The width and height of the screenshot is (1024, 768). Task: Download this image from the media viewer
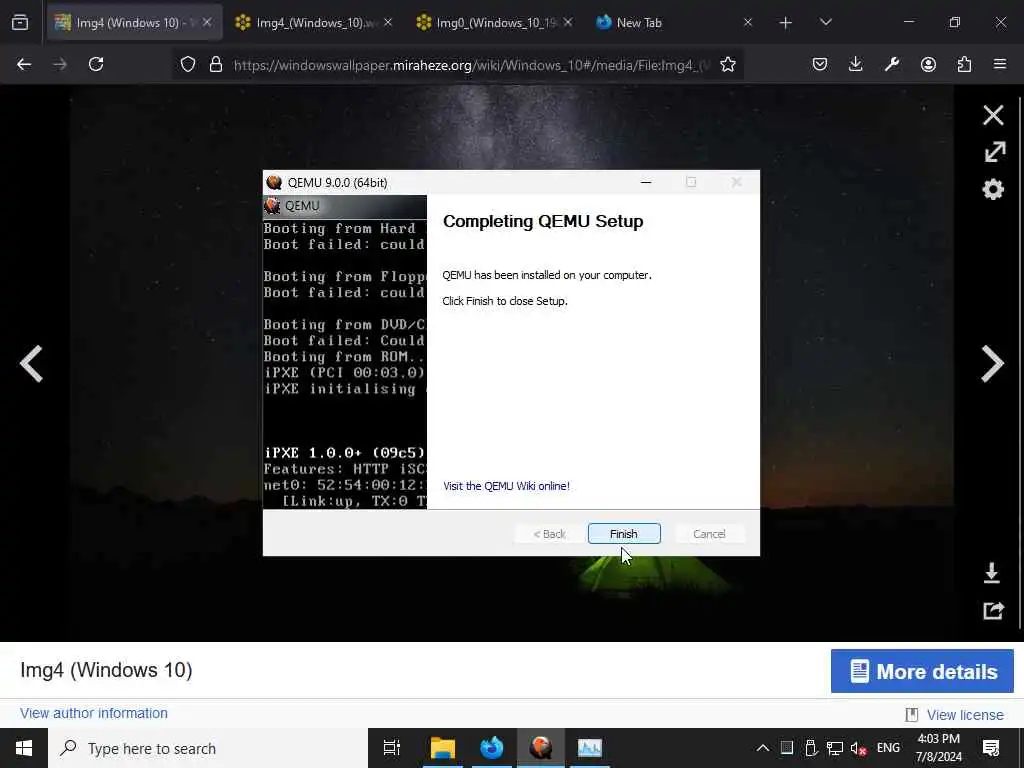tap(992, 573)
